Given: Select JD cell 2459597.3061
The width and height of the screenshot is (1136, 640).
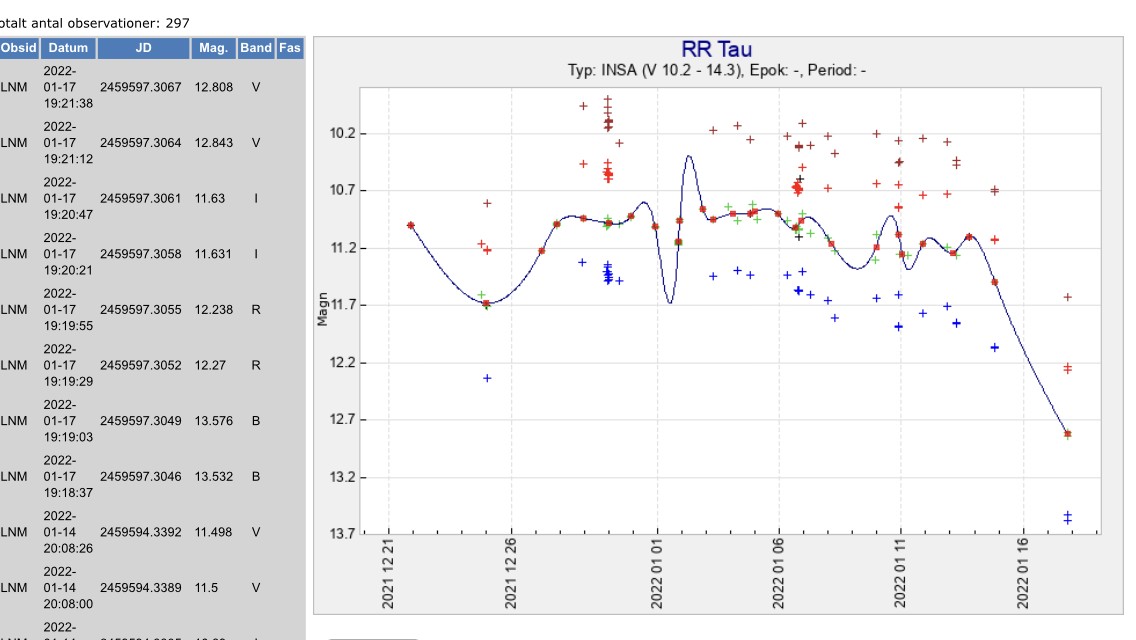Looking at the screenshot, I should (x=140, y=198).
